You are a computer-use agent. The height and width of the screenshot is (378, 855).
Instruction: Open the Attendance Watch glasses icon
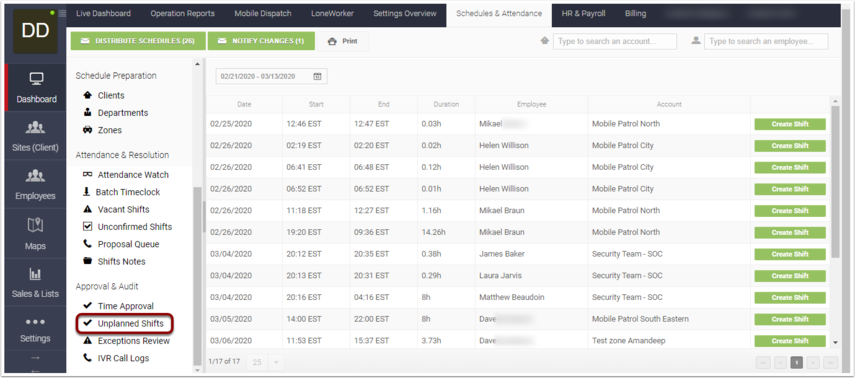coord(87,175)
